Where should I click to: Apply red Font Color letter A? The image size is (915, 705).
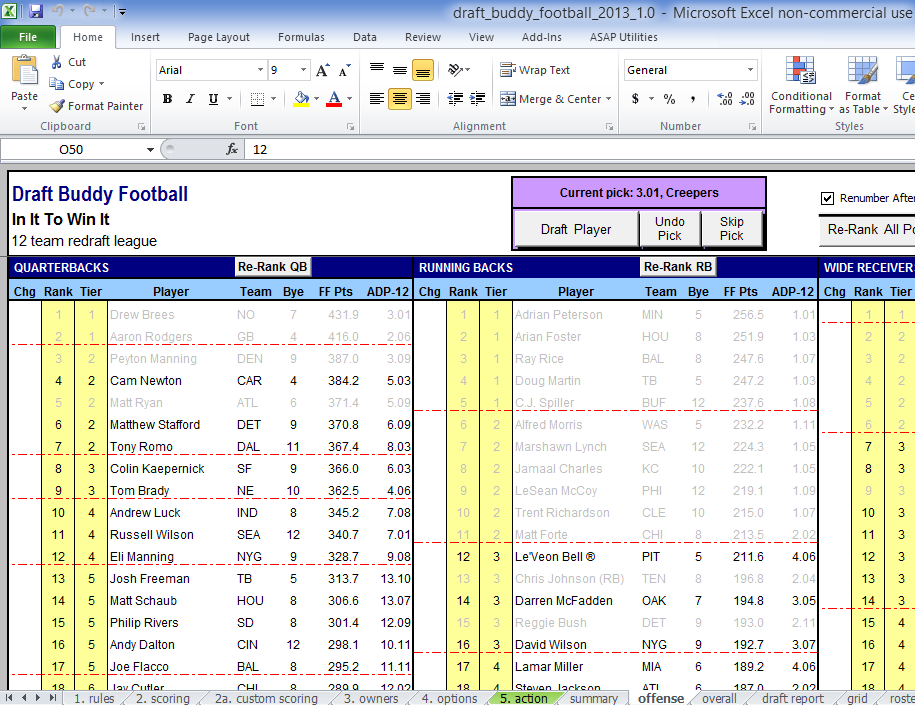coord(334,99)
